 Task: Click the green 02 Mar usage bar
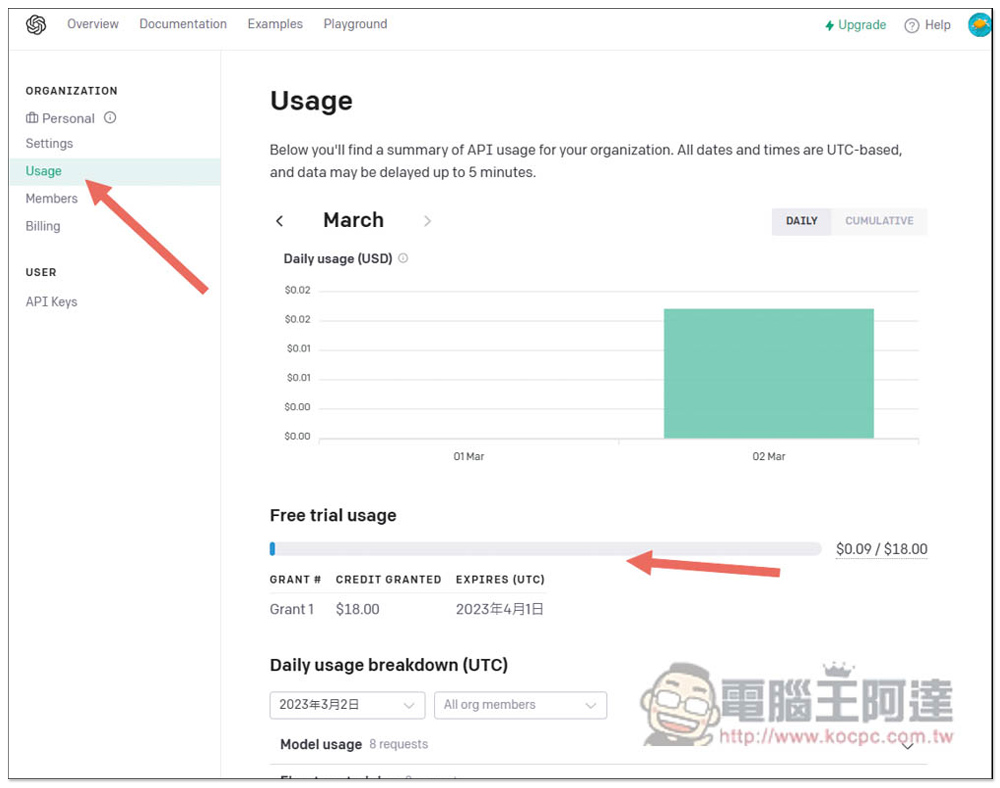pos(768,374)
